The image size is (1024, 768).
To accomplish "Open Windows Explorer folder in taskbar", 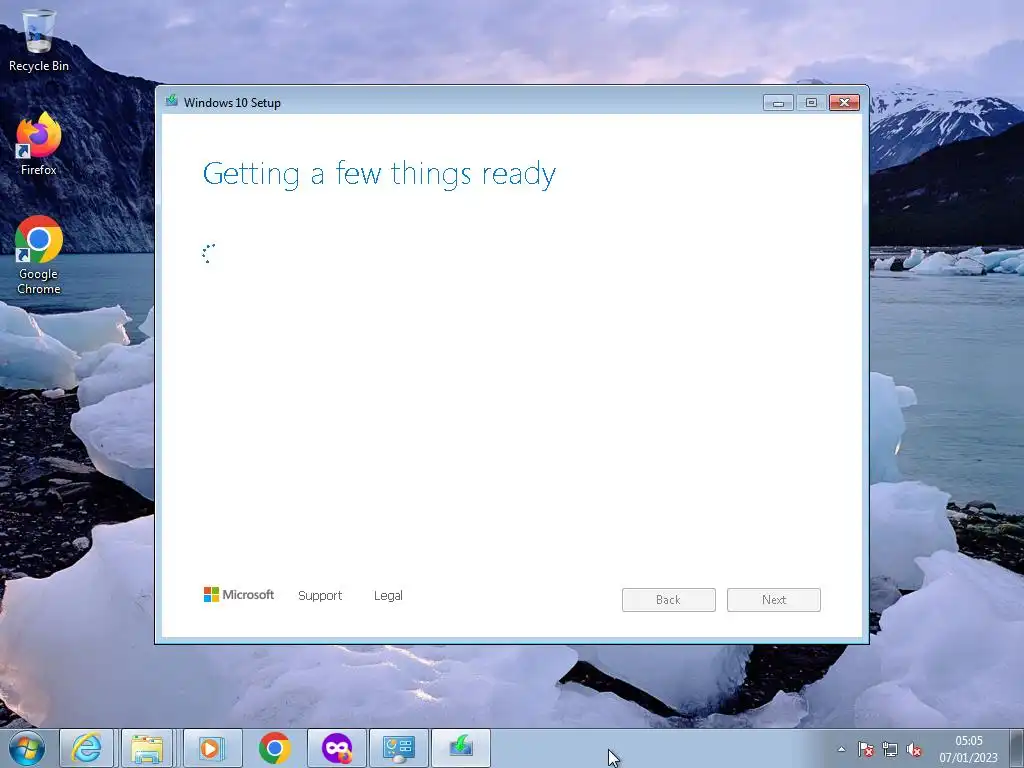I will tap(147, 748).
